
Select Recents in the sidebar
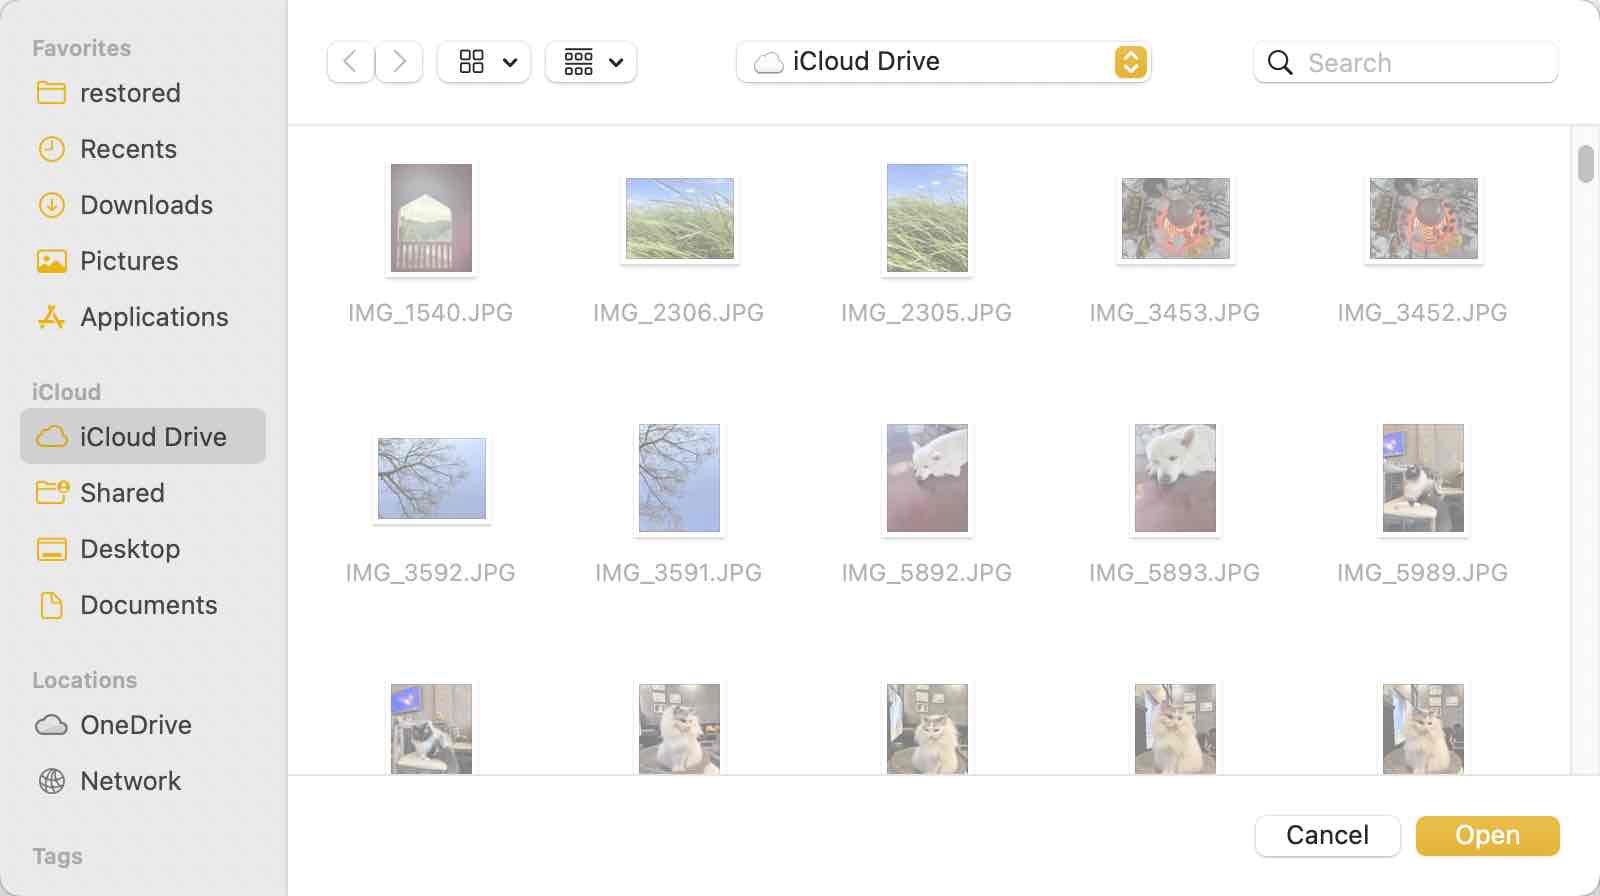pos(128,149)
